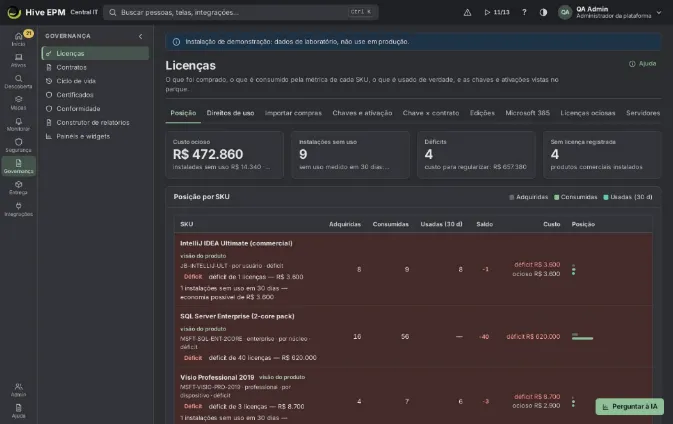The image size is (673, 424).
Task: Click visão do produto under SQL Server Enterprise
Action: point(203,329)
